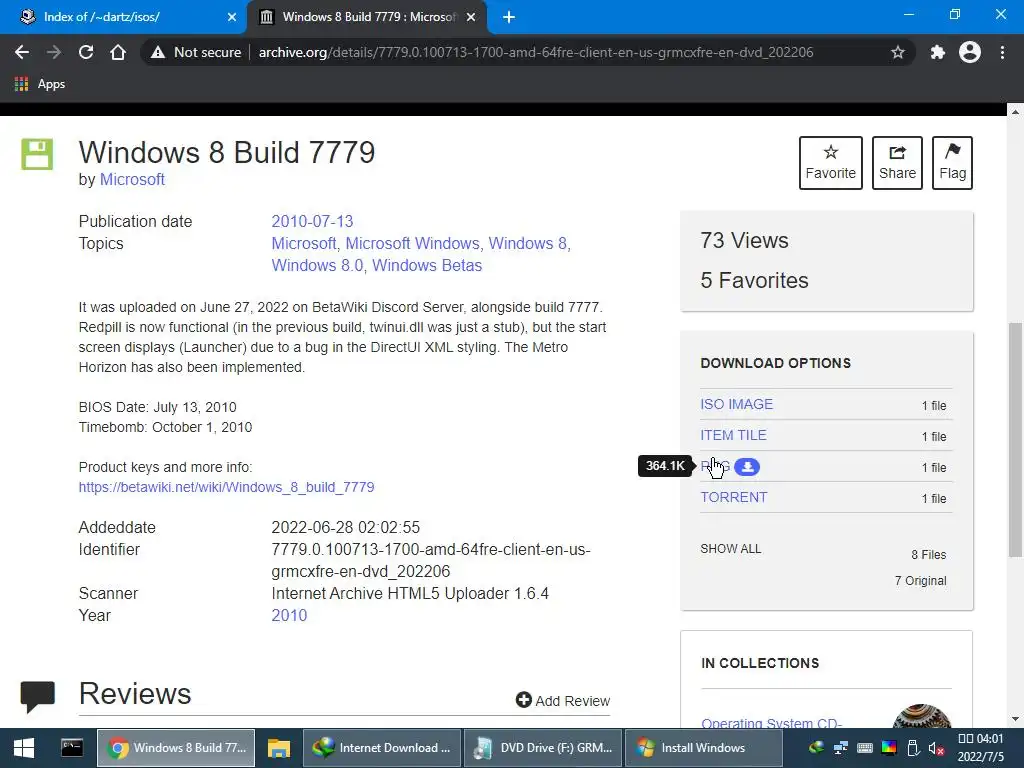This screenshot has height=768, width=1024.
Task: Click the Not secure warning icon
Action: coord(158,52)
